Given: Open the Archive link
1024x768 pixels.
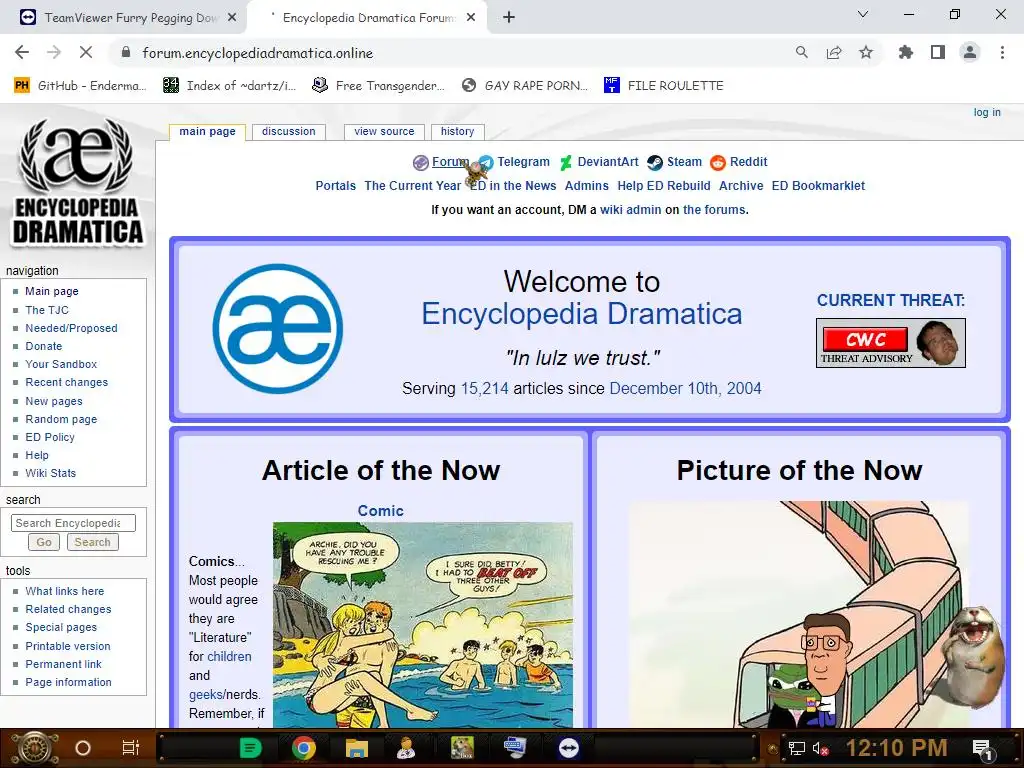Looking at the screenshot, I should [x=741, y=186].
